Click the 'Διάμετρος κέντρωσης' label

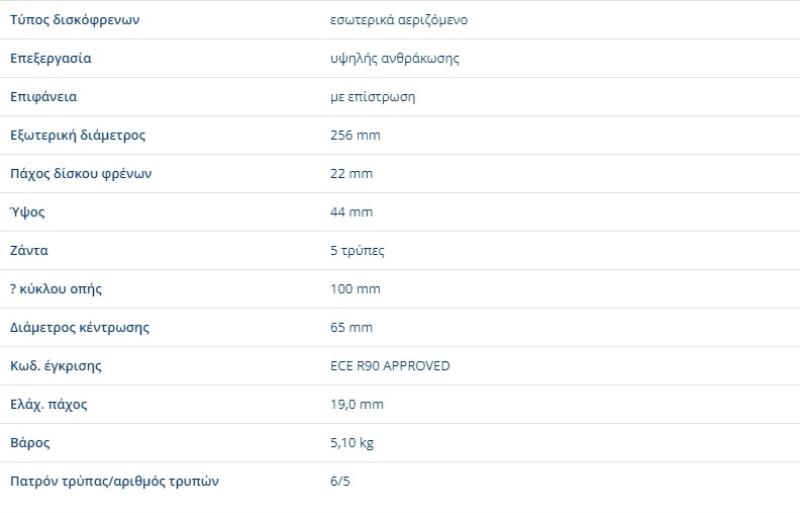pyautogui.click(x=79, y=328)
